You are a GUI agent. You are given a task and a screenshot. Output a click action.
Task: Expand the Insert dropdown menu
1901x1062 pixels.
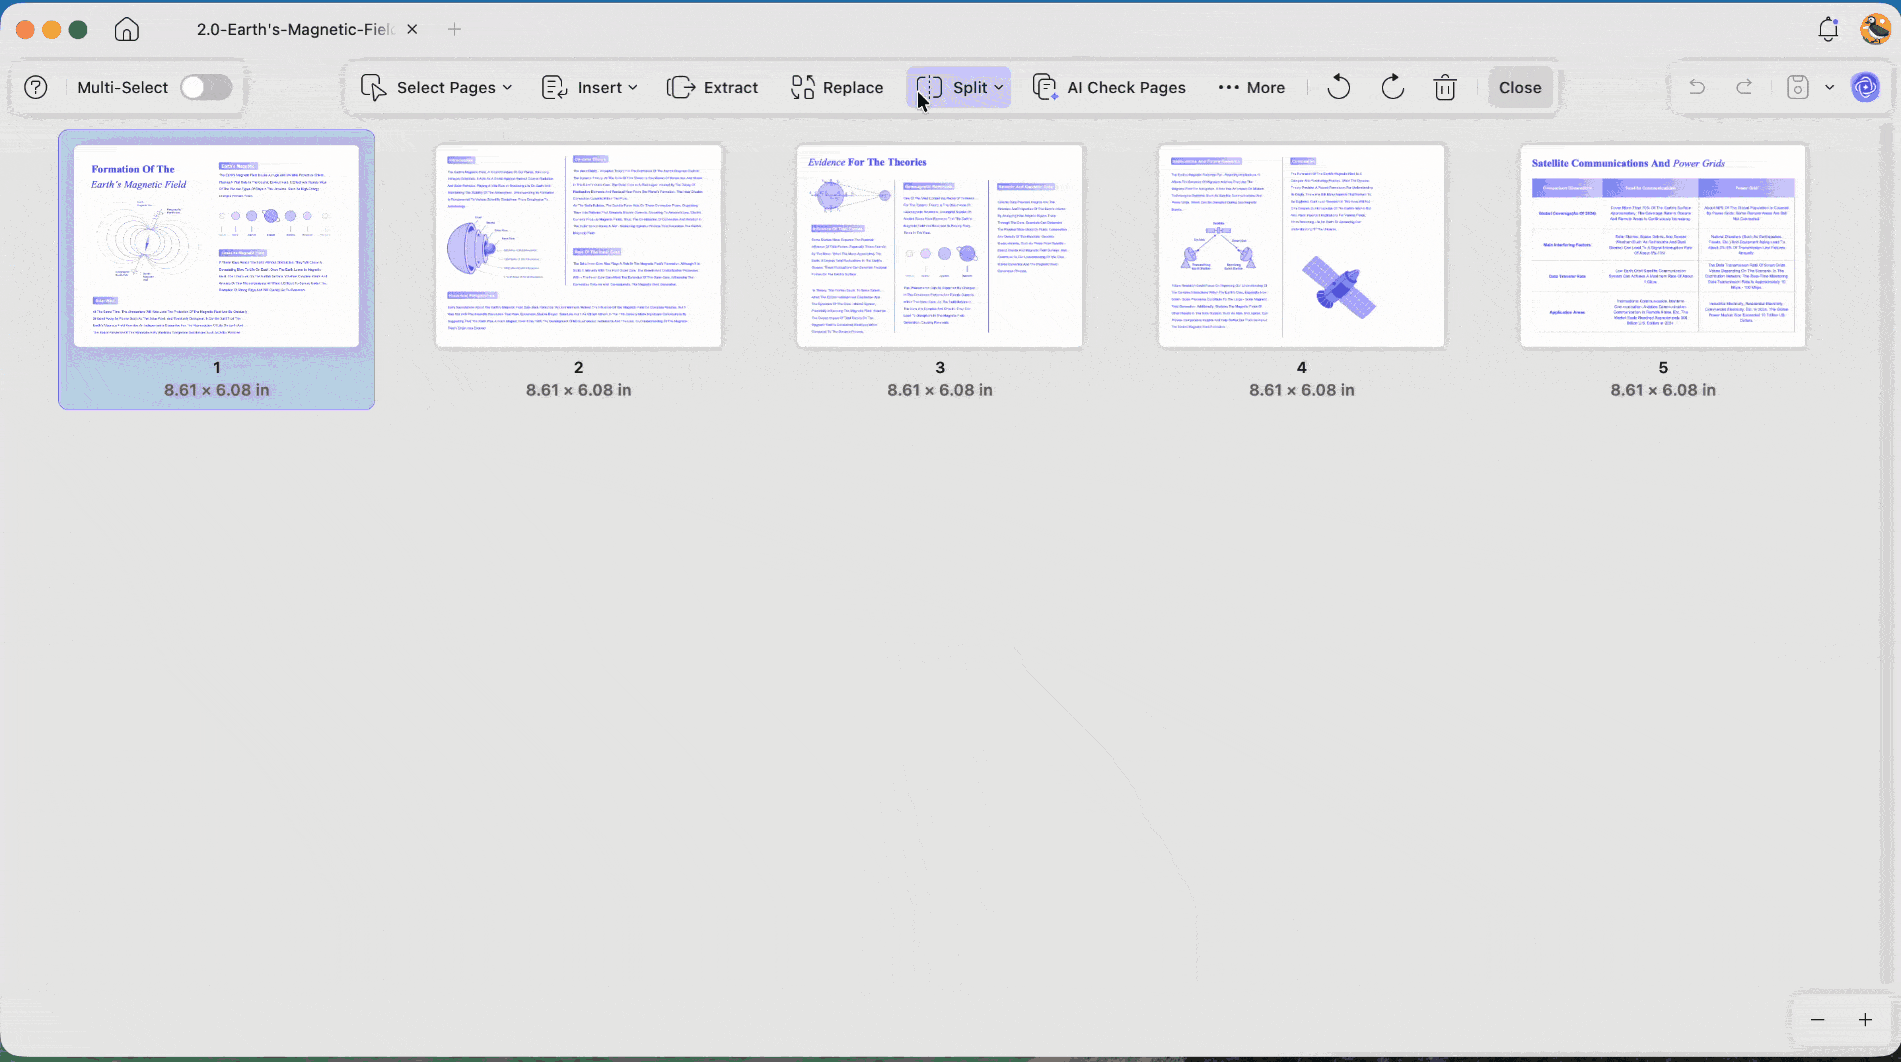click(589, 88)
